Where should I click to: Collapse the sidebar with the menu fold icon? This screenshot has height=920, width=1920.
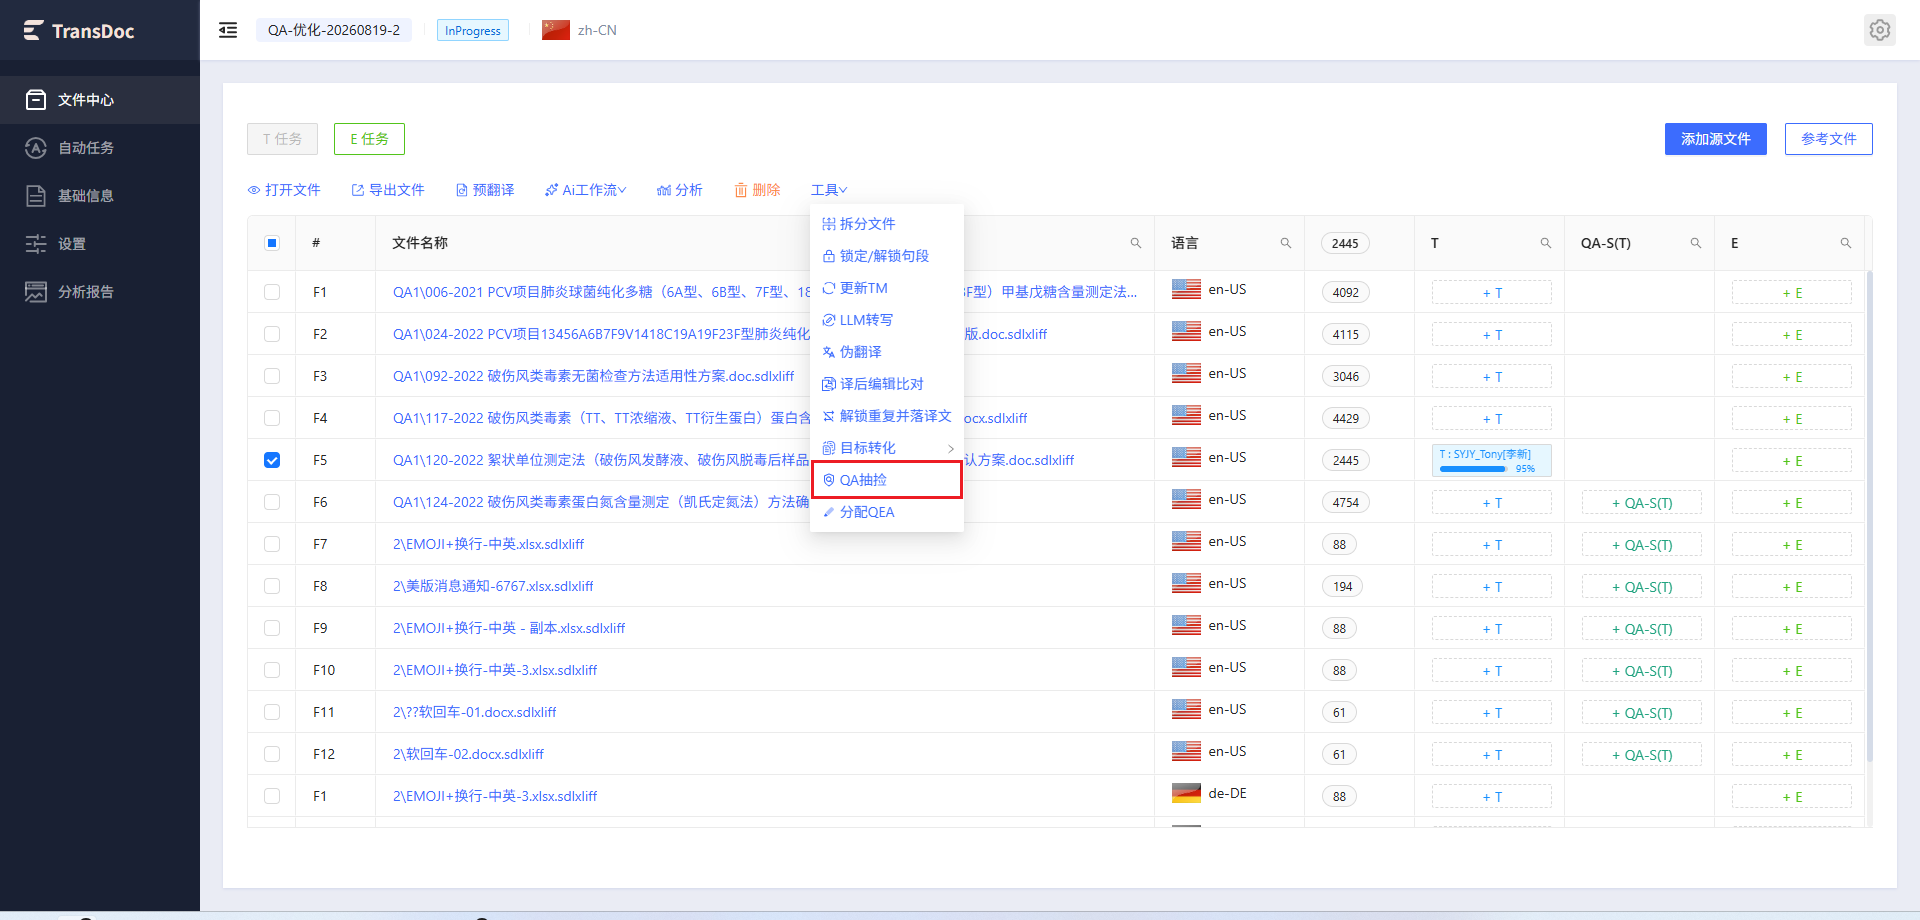[x=228, y=30]
